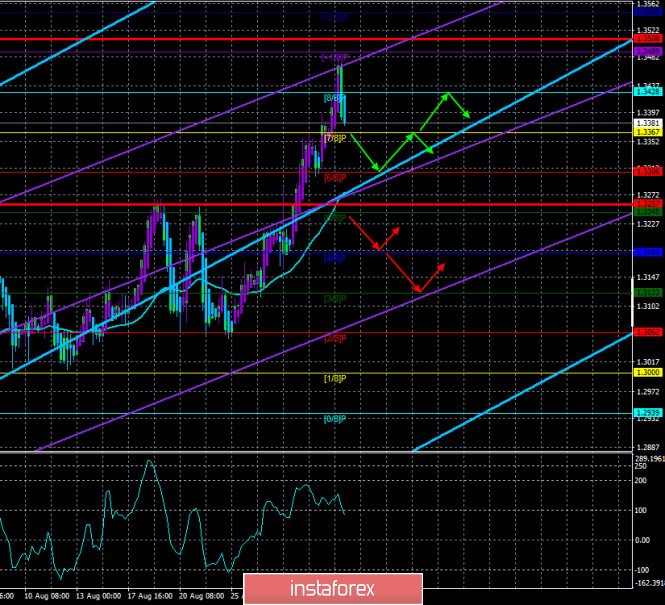The image size is (665, 605).
Task: Click the [6/8]P Murrey level label
Action: coord(335,178)
